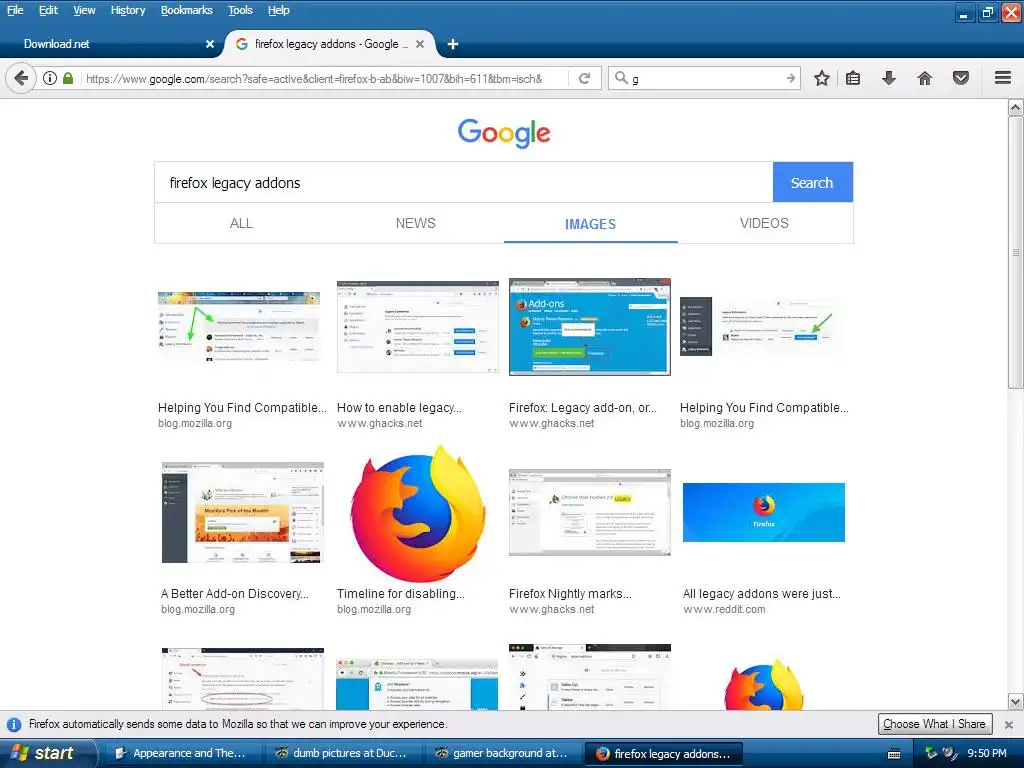Open a new tab with plus button
Image resolution: width=1024 pixels, height=768 pixels.
pyautogui.click(x=453, y=44)
